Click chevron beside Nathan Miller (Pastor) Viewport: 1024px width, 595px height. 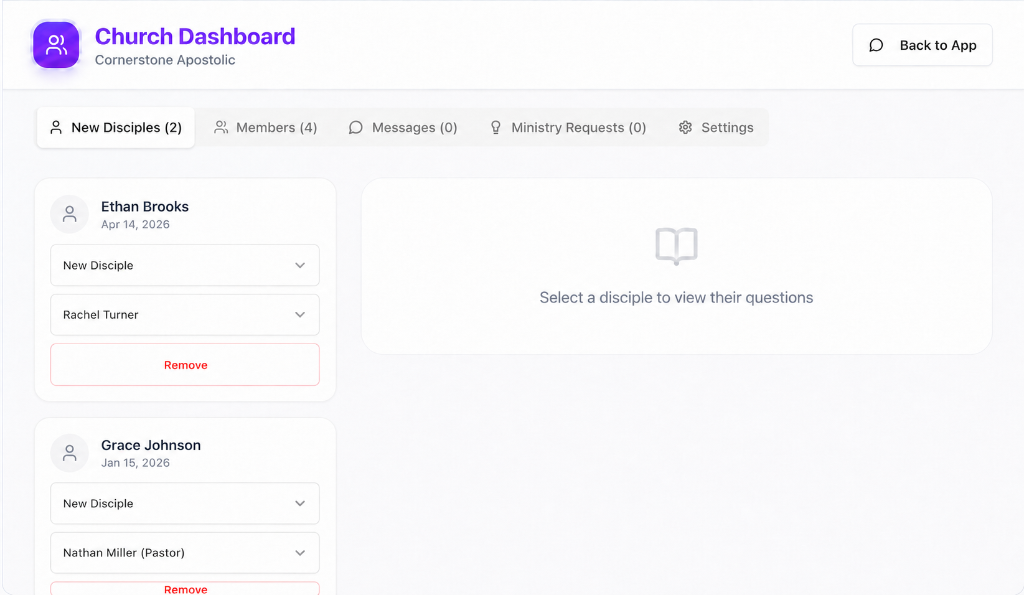click(x=300, y=553)
